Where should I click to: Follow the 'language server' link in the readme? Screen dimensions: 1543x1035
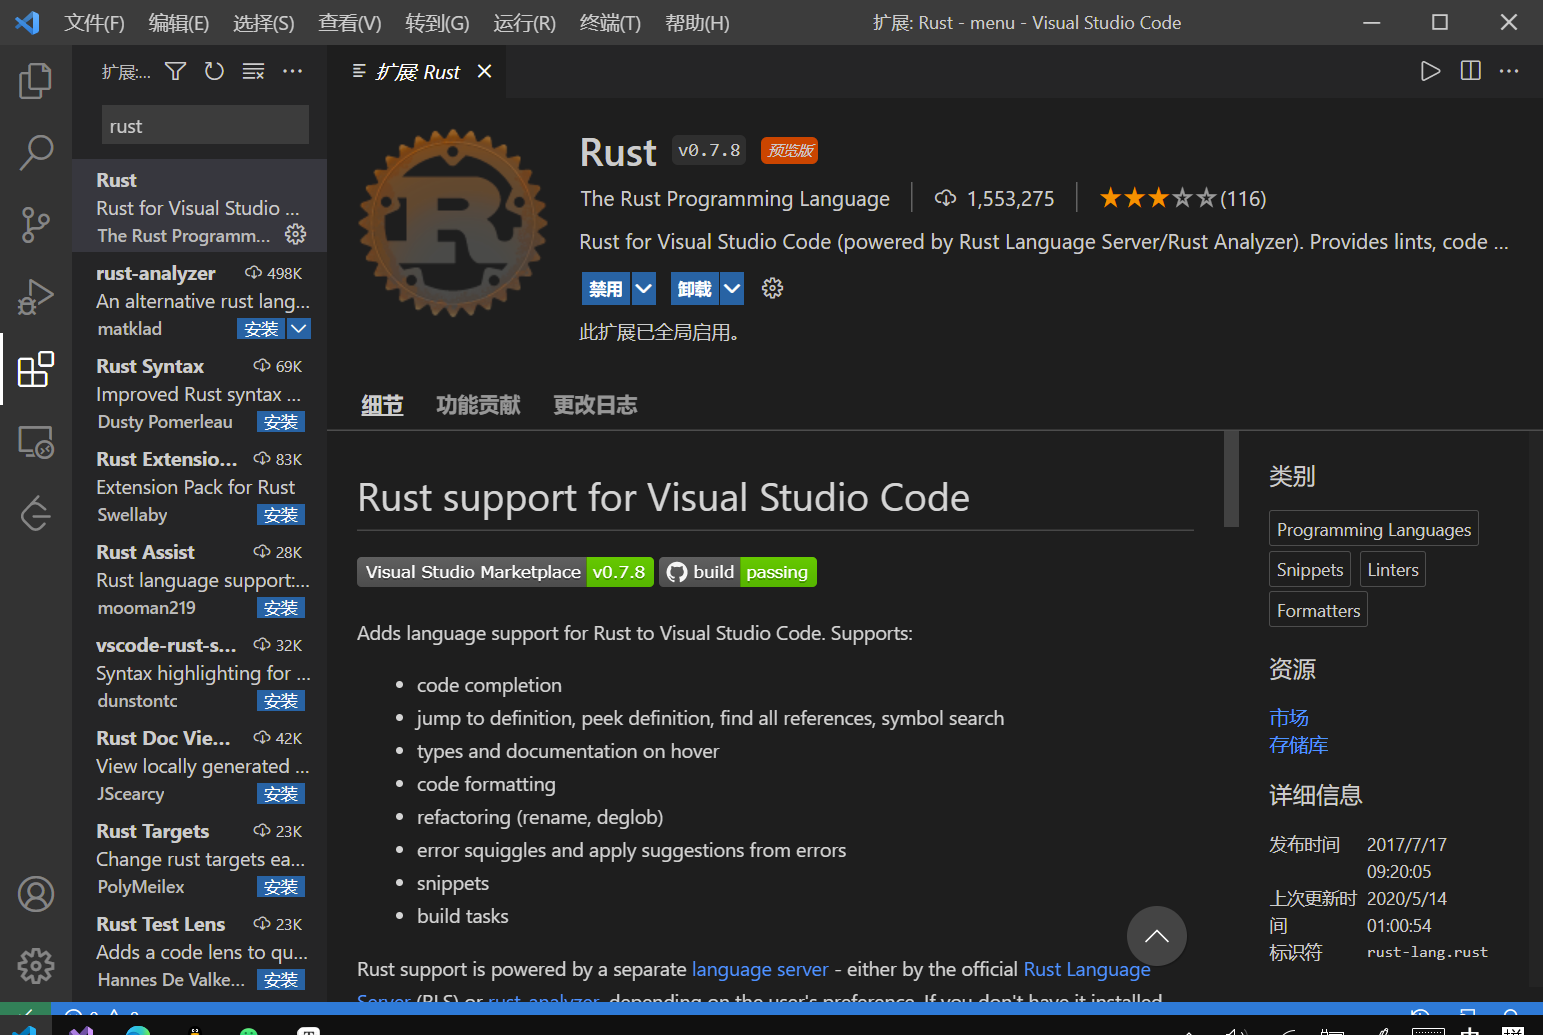760,969
